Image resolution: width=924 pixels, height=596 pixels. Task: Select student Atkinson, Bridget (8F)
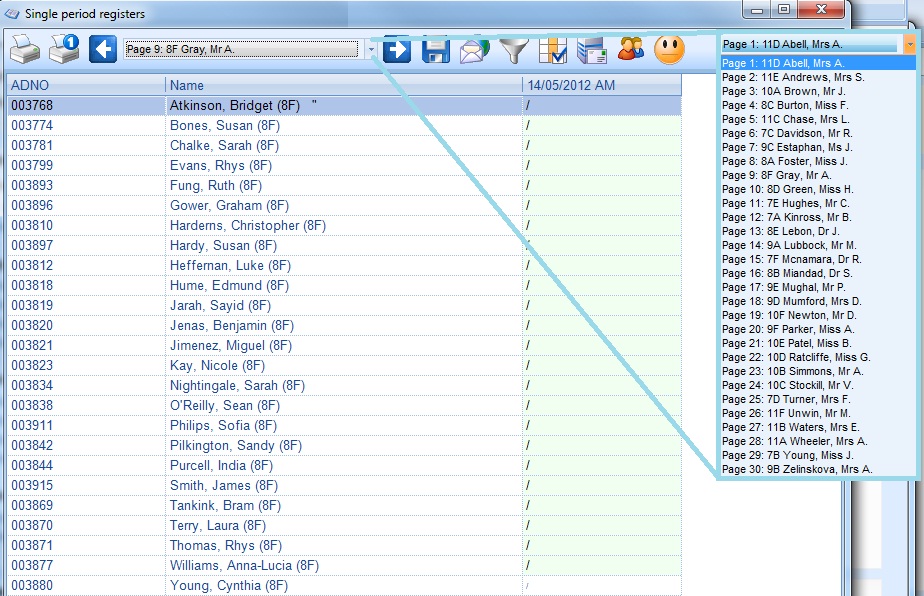(x=344, y=106)
